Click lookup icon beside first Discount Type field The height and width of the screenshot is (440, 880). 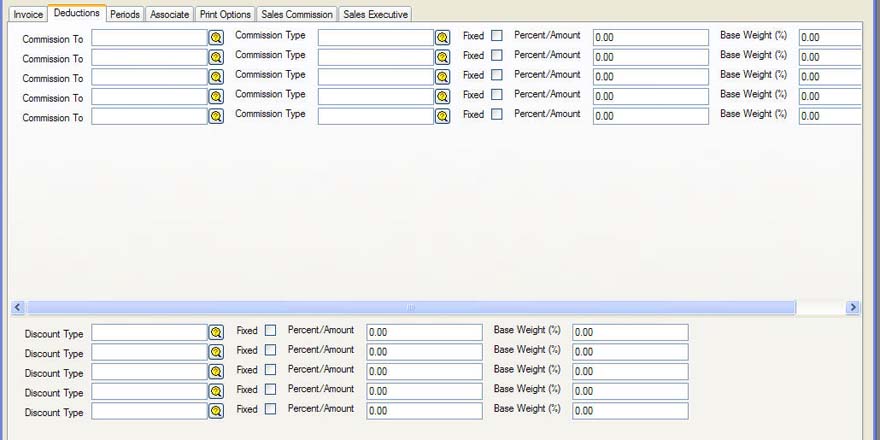tap(216, 332)
